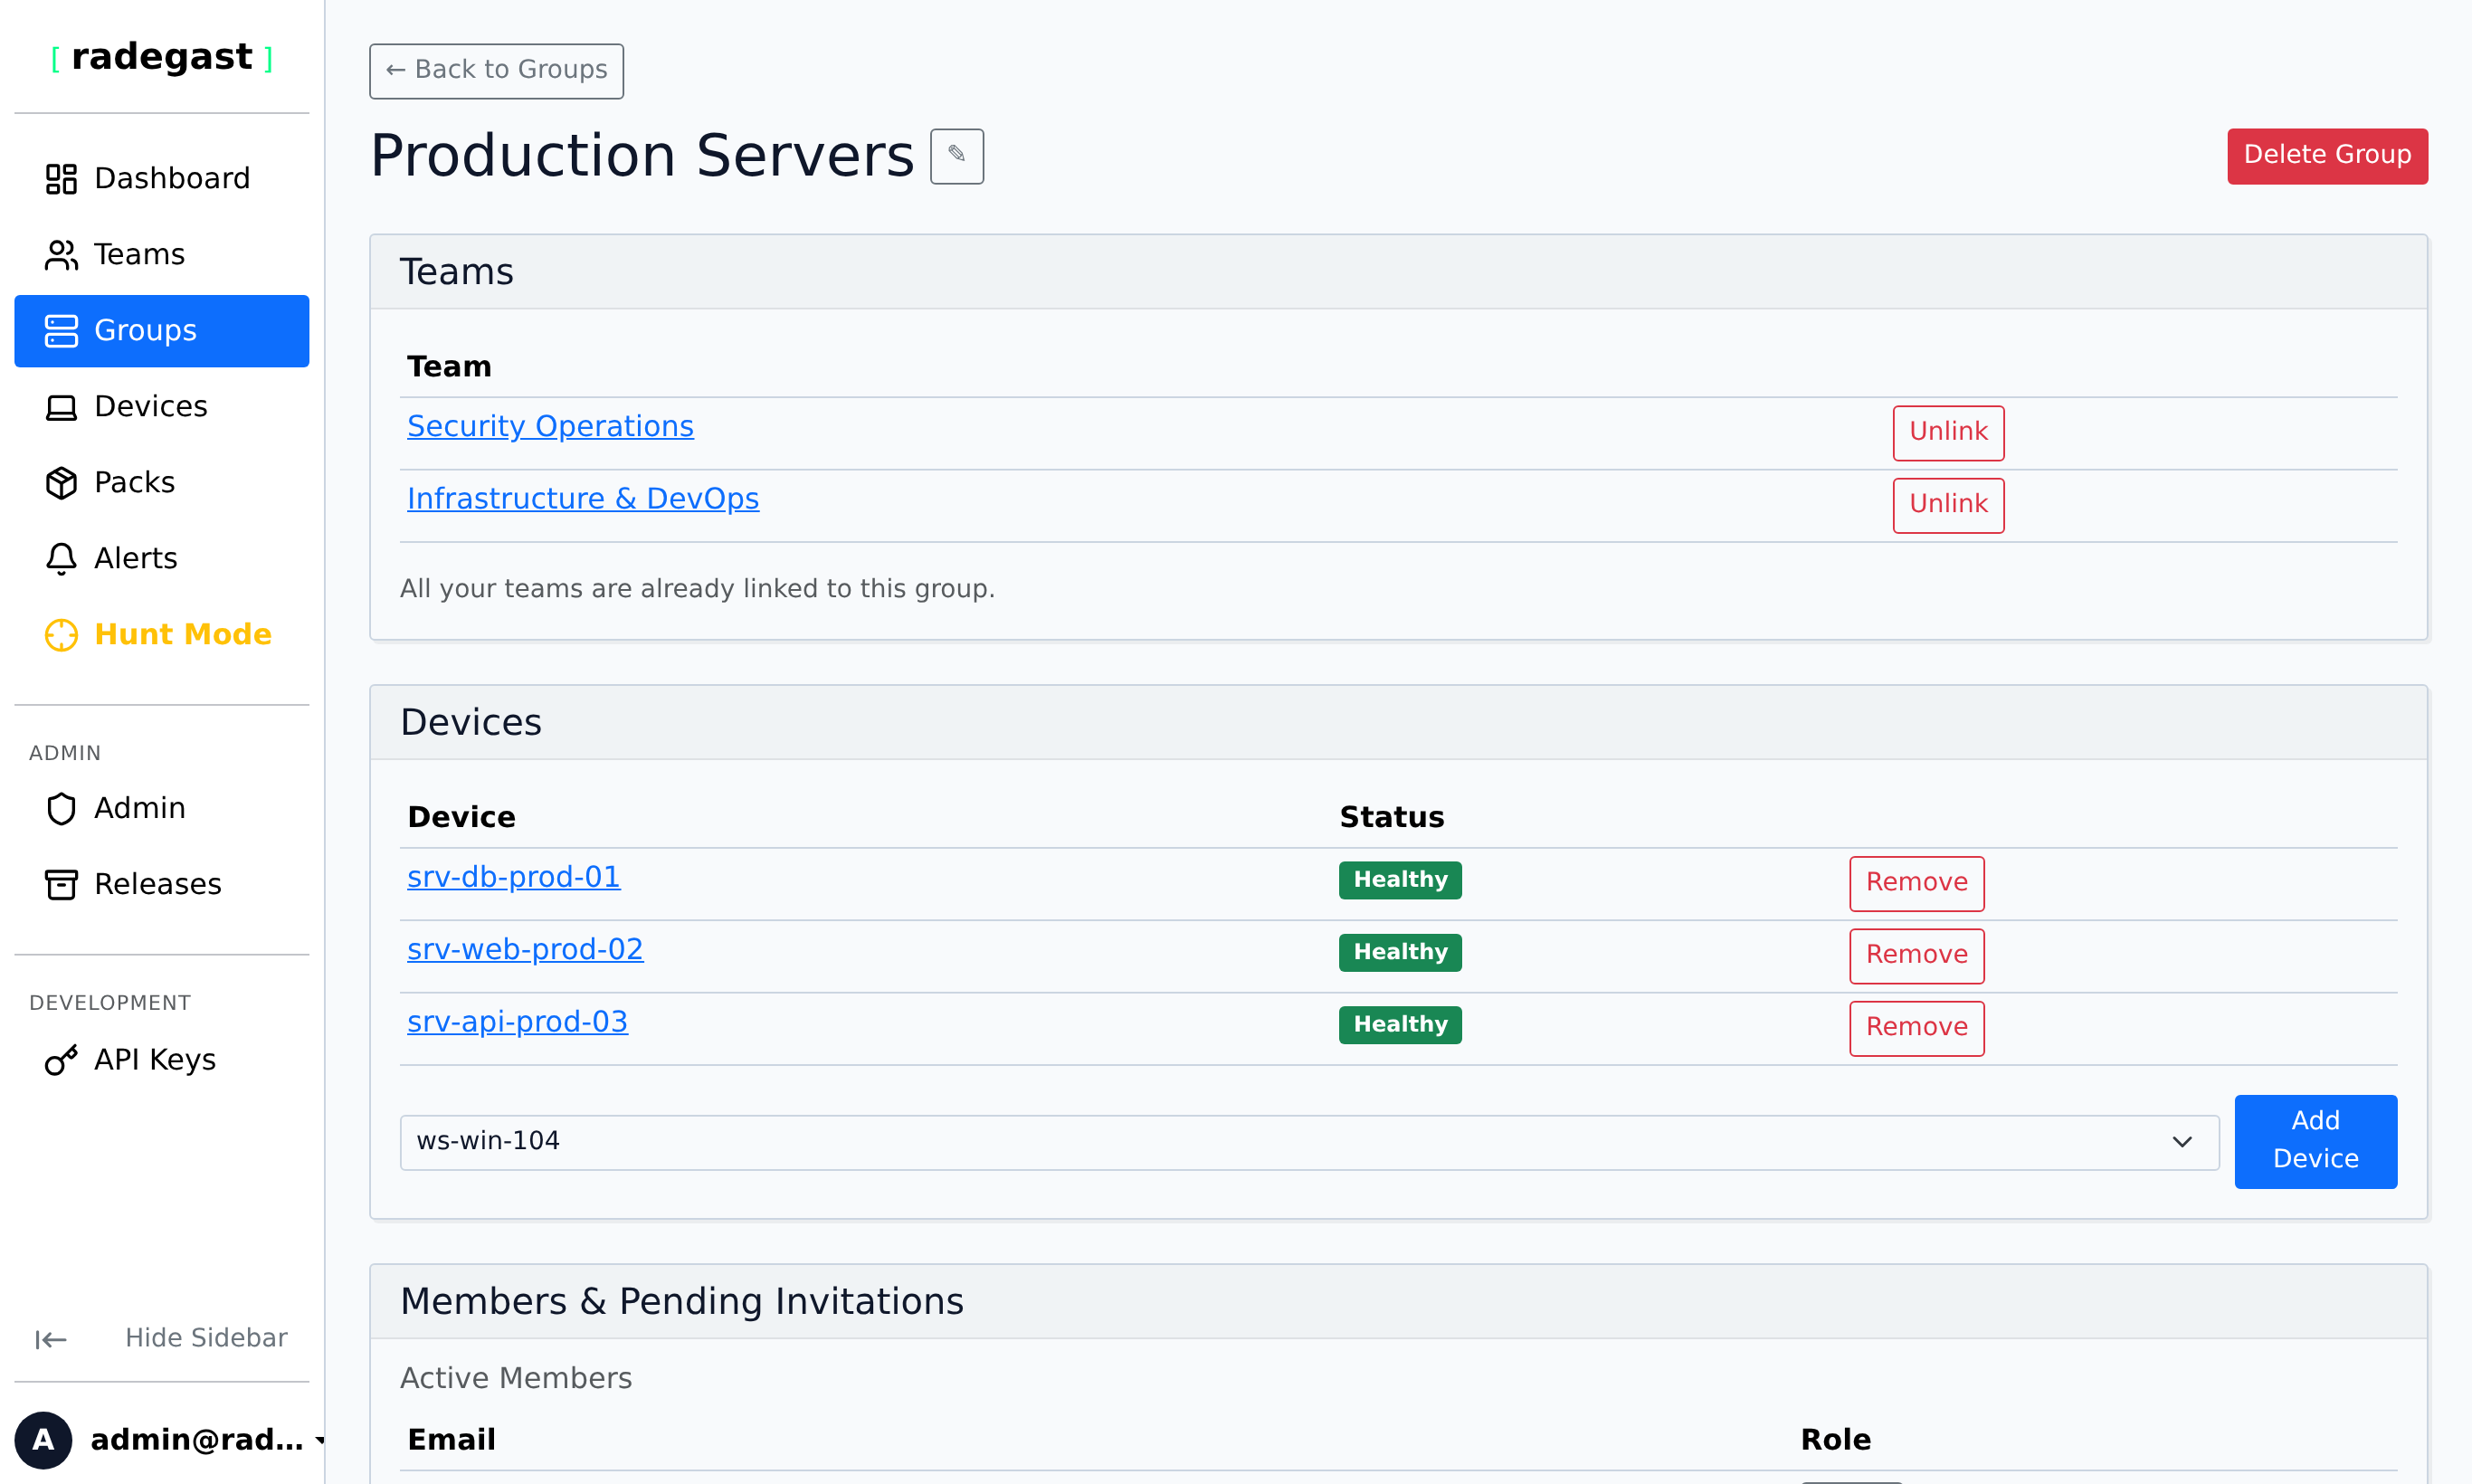Click the admin user avatar
Image resolution: width=2472 pixels, height=1484 pixels.
pyautogui.click(x=43, y=1440)
